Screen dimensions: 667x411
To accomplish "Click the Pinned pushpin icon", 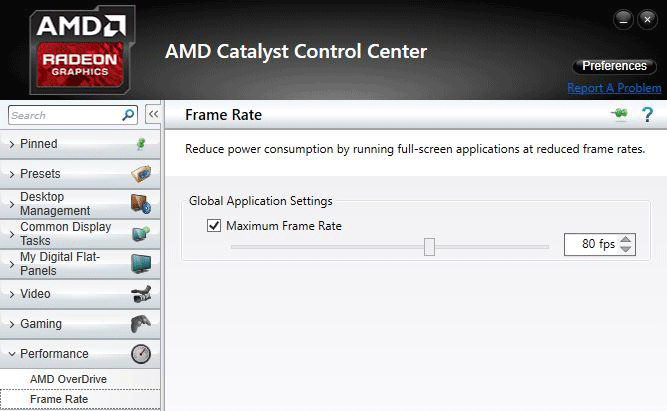I will click(140, 144).
